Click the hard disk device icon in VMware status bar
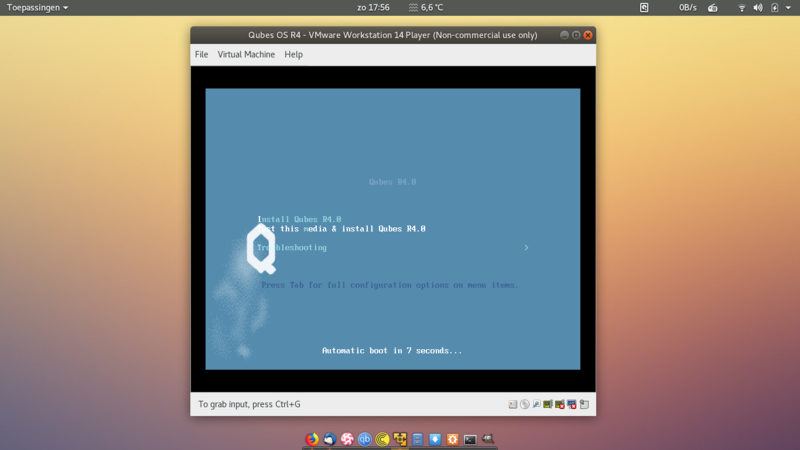 (x=513, y=405)
